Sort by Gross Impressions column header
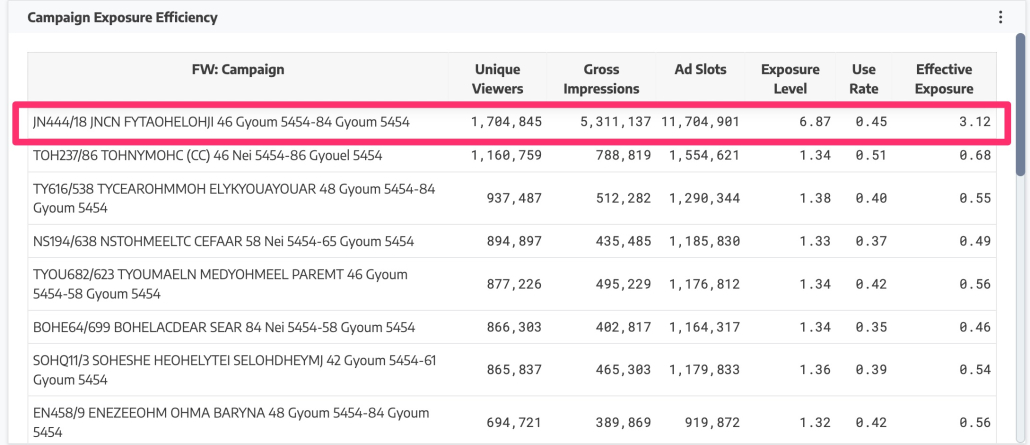The width and height of the screenshot is (1030, 445). tap(601, 79)
